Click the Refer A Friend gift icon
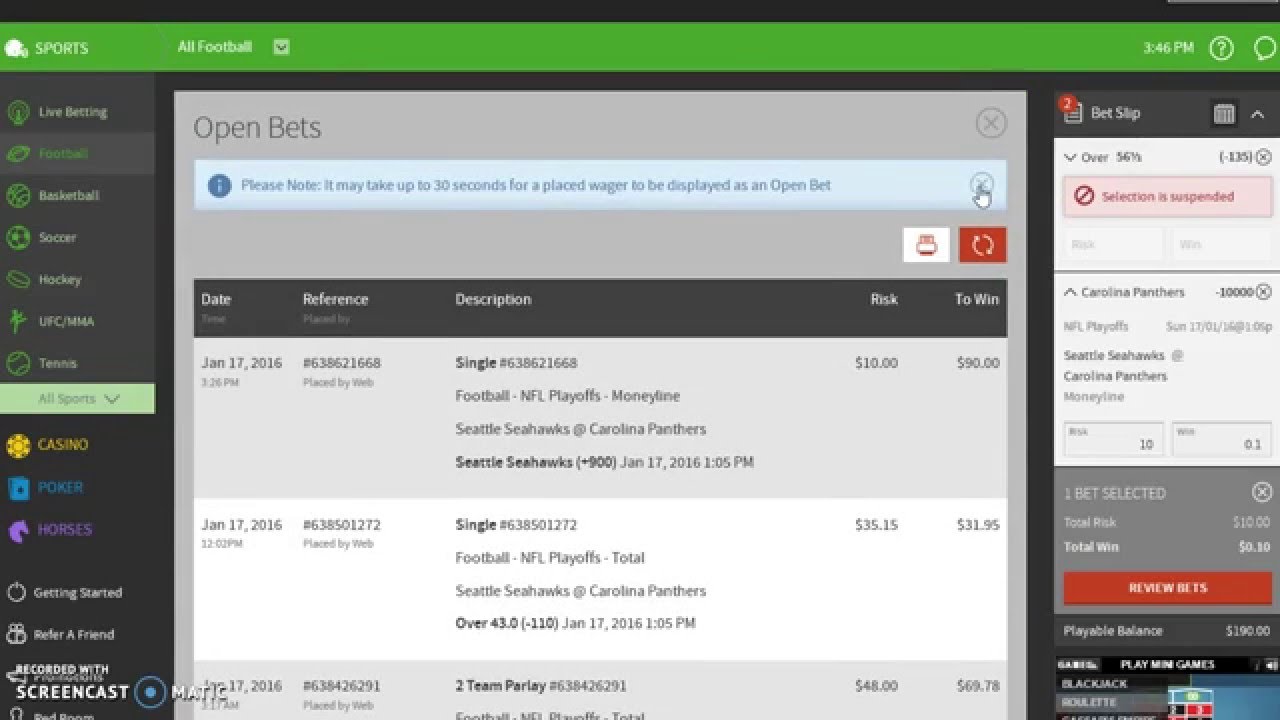The height and width of the screenshot is (720, 1280). click(16, 634)
